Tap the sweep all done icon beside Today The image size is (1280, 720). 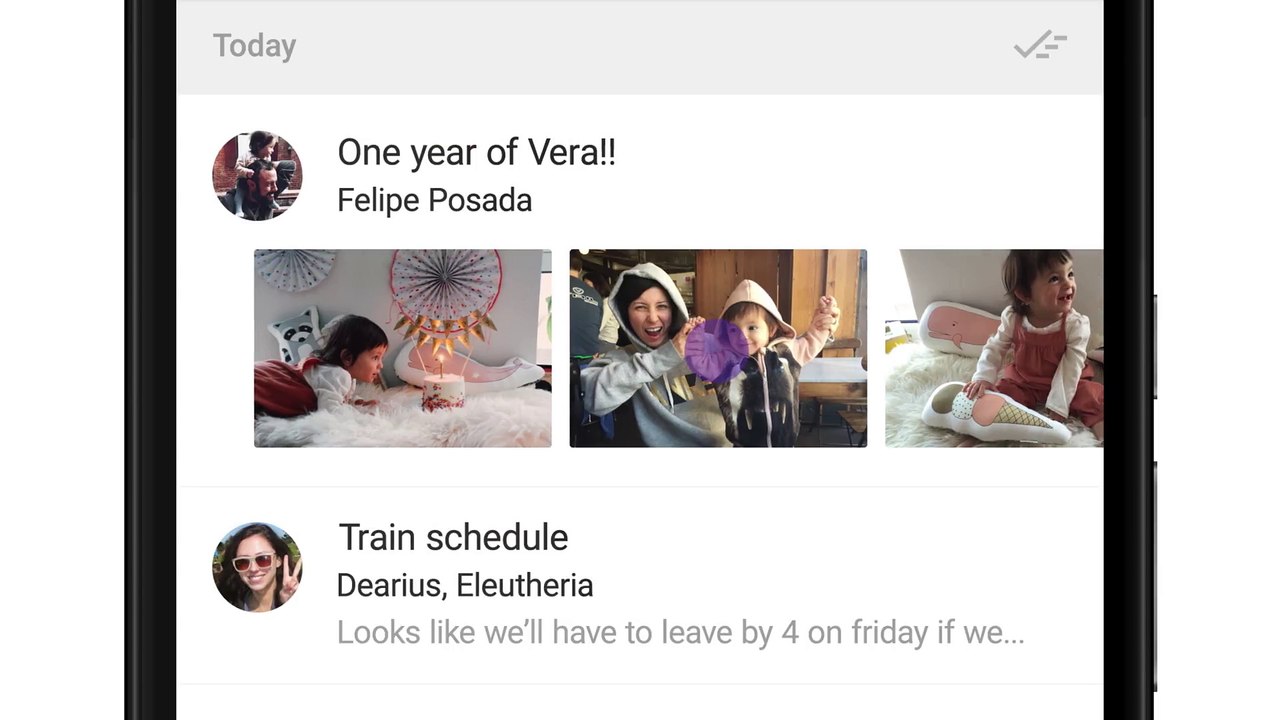click(1040, 46)
